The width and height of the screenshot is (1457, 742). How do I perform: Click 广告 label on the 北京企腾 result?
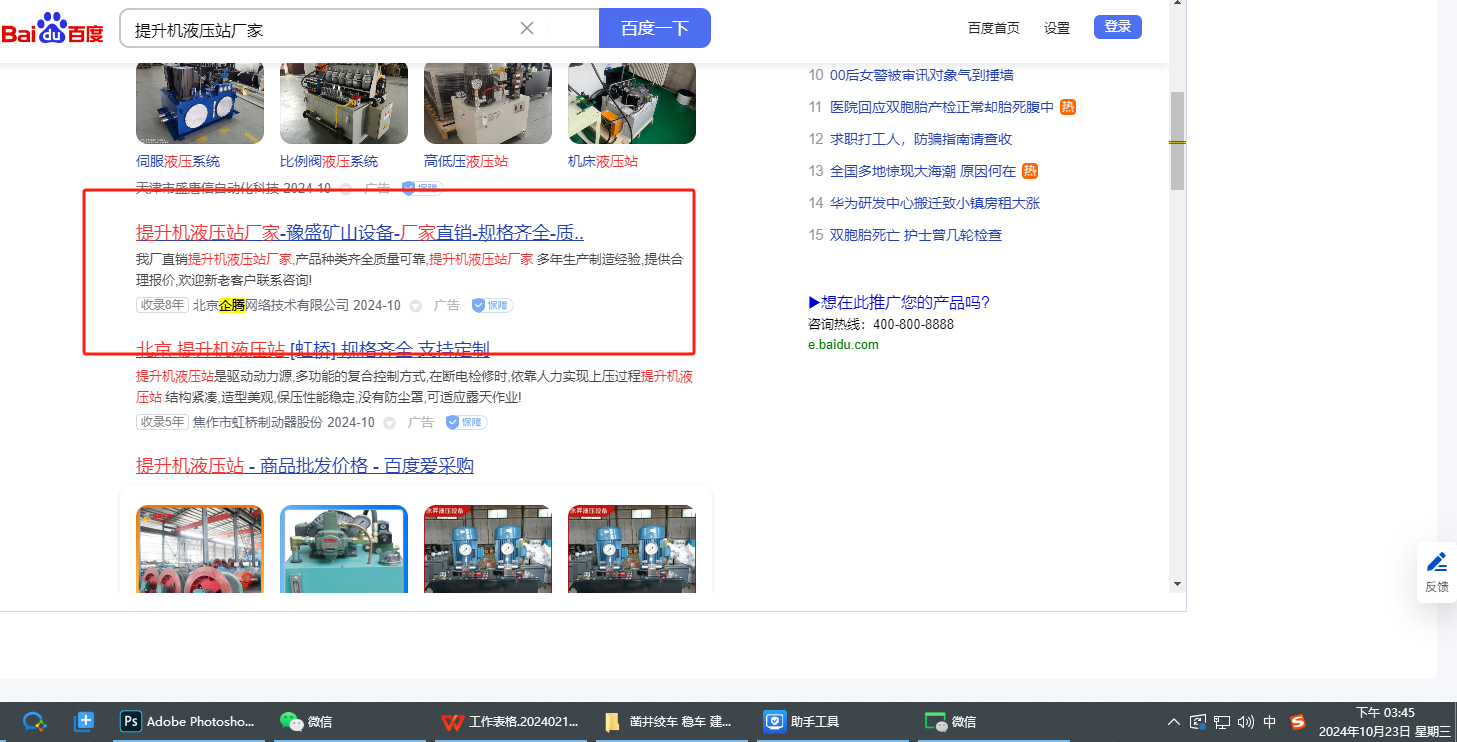pos(447,305)
